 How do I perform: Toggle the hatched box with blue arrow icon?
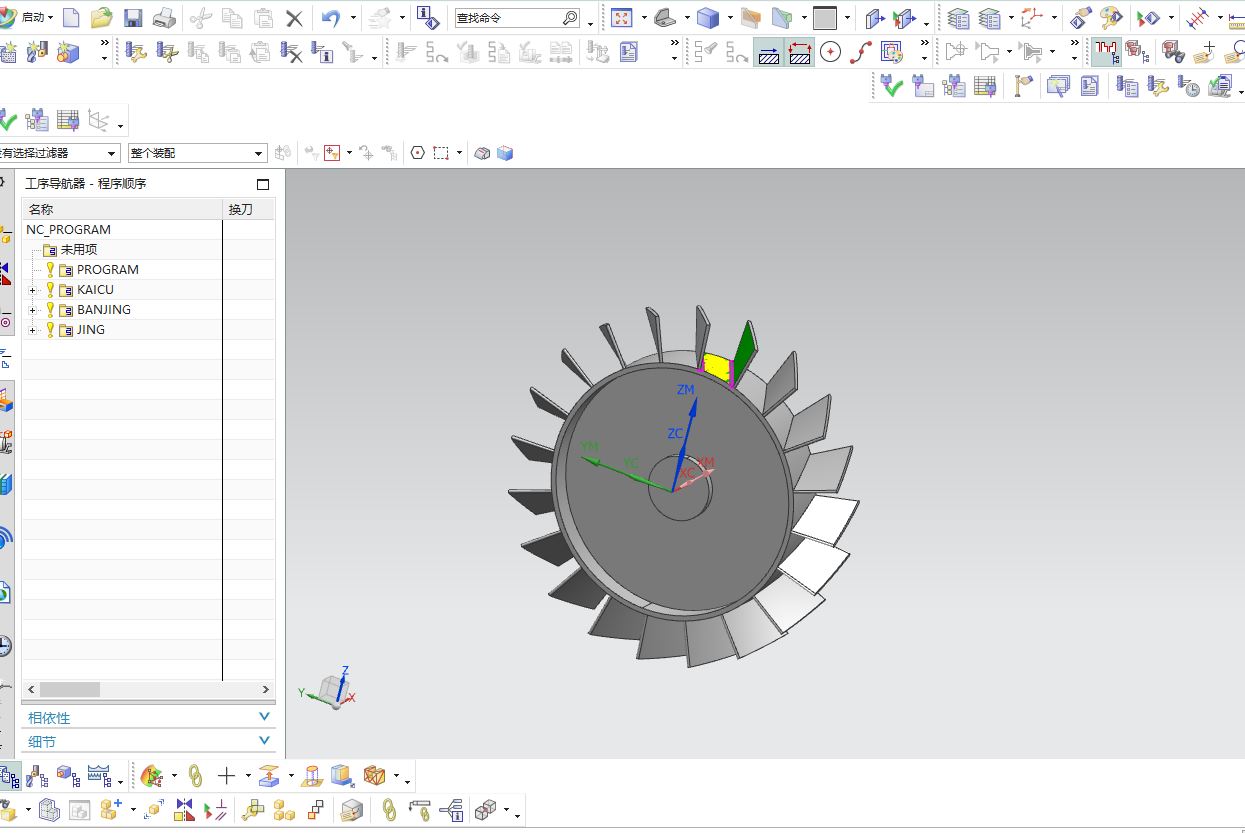[768, 52]
